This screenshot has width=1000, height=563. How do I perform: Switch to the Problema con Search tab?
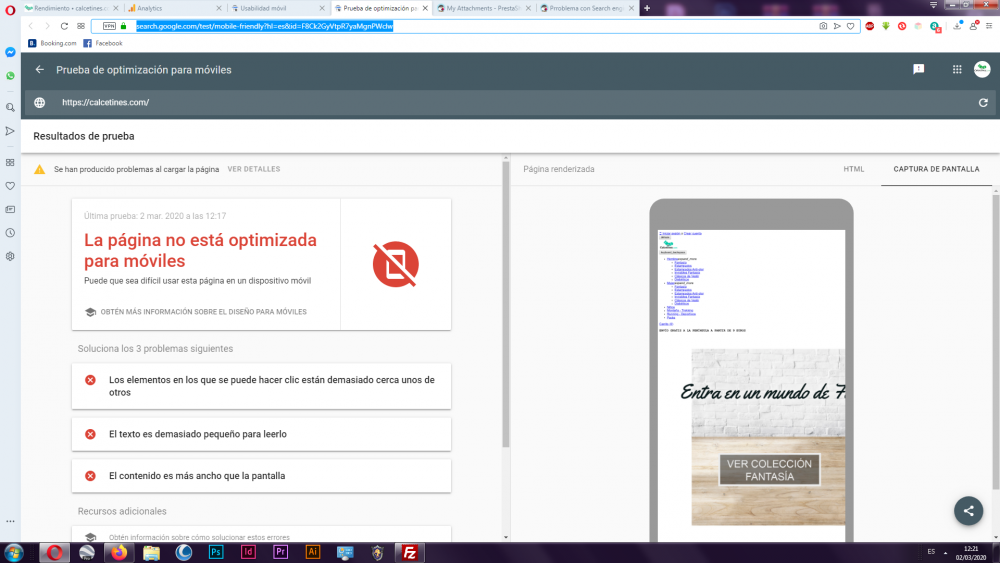coord(585,8)
